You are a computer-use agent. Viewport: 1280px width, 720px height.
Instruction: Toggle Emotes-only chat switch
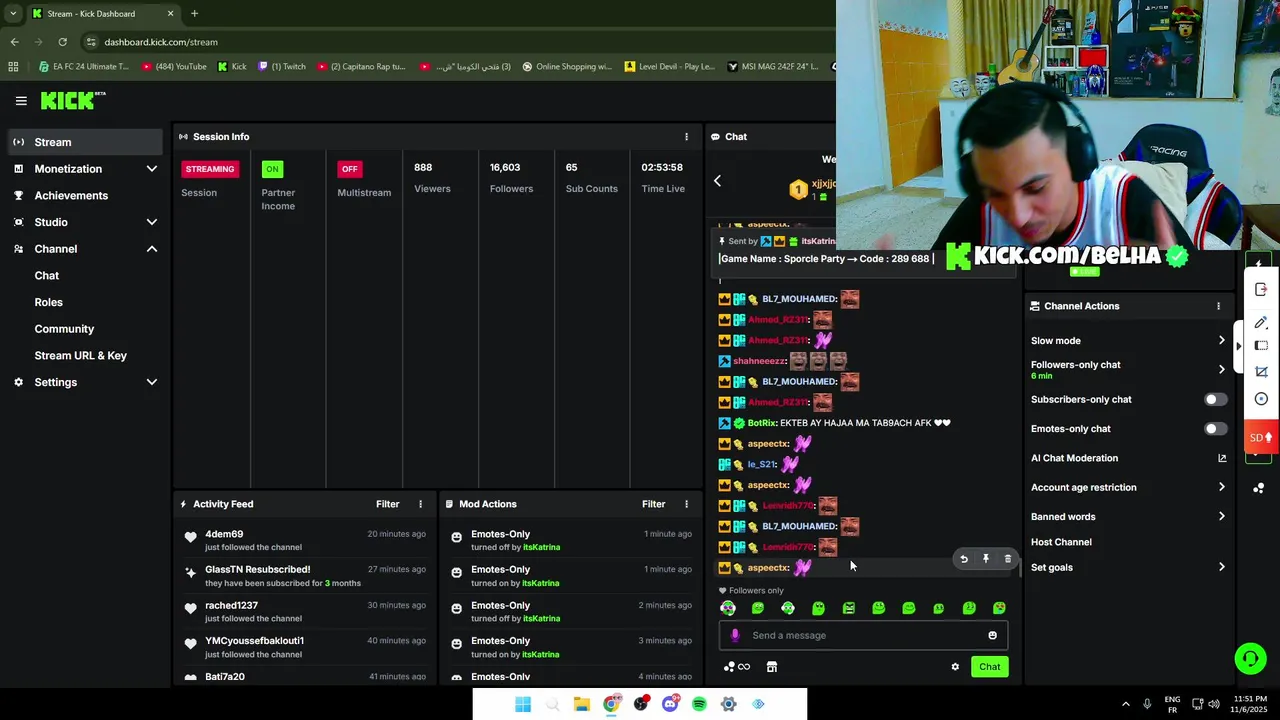point(1215,429)
